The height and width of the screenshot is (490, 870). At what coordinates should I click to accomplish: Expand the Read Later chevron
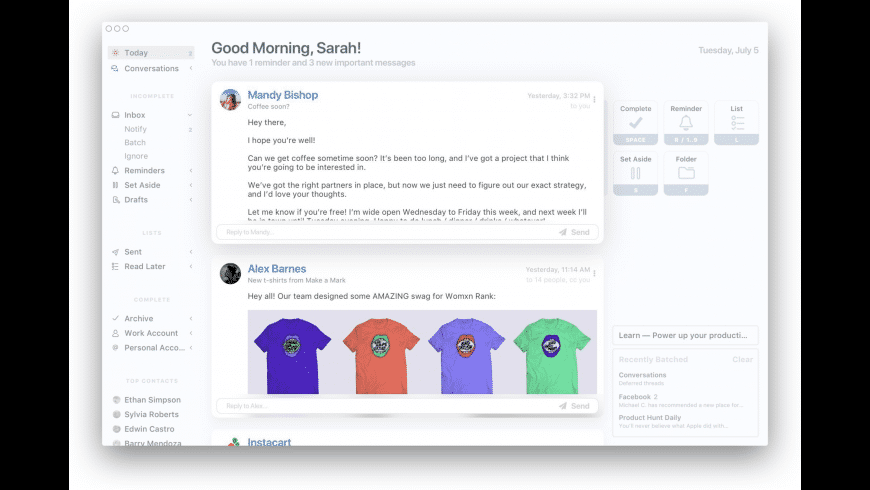pyautogui.click(x=191, y=266)
